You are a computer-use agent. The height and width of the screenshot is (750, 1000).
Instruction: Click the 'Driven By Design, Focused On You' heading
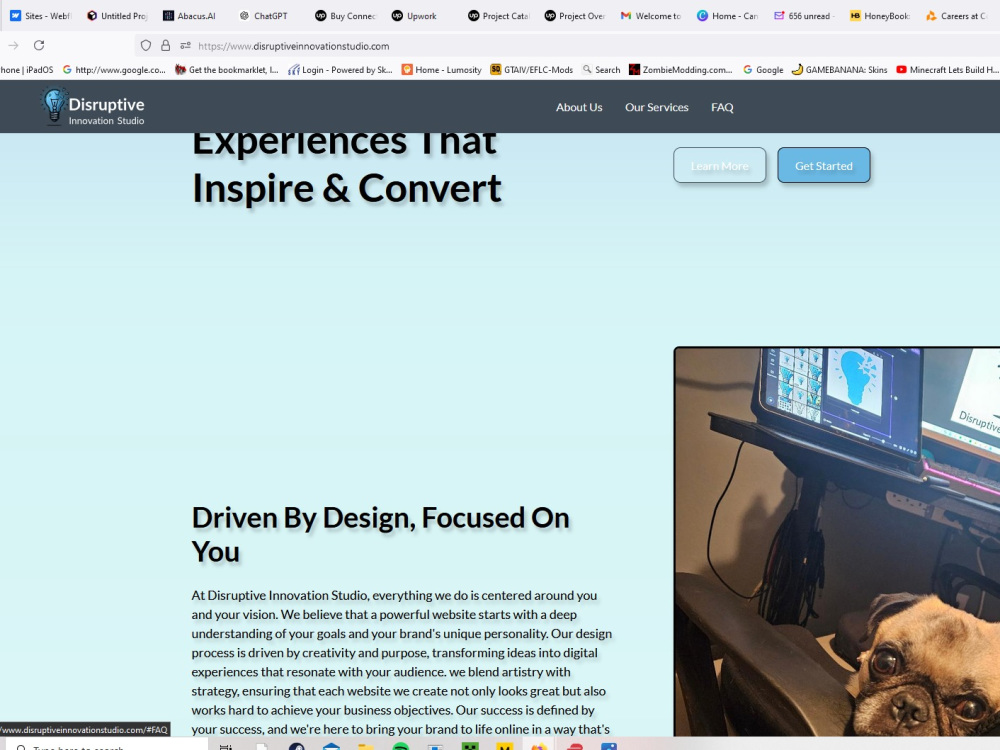(x=381, y=534)
